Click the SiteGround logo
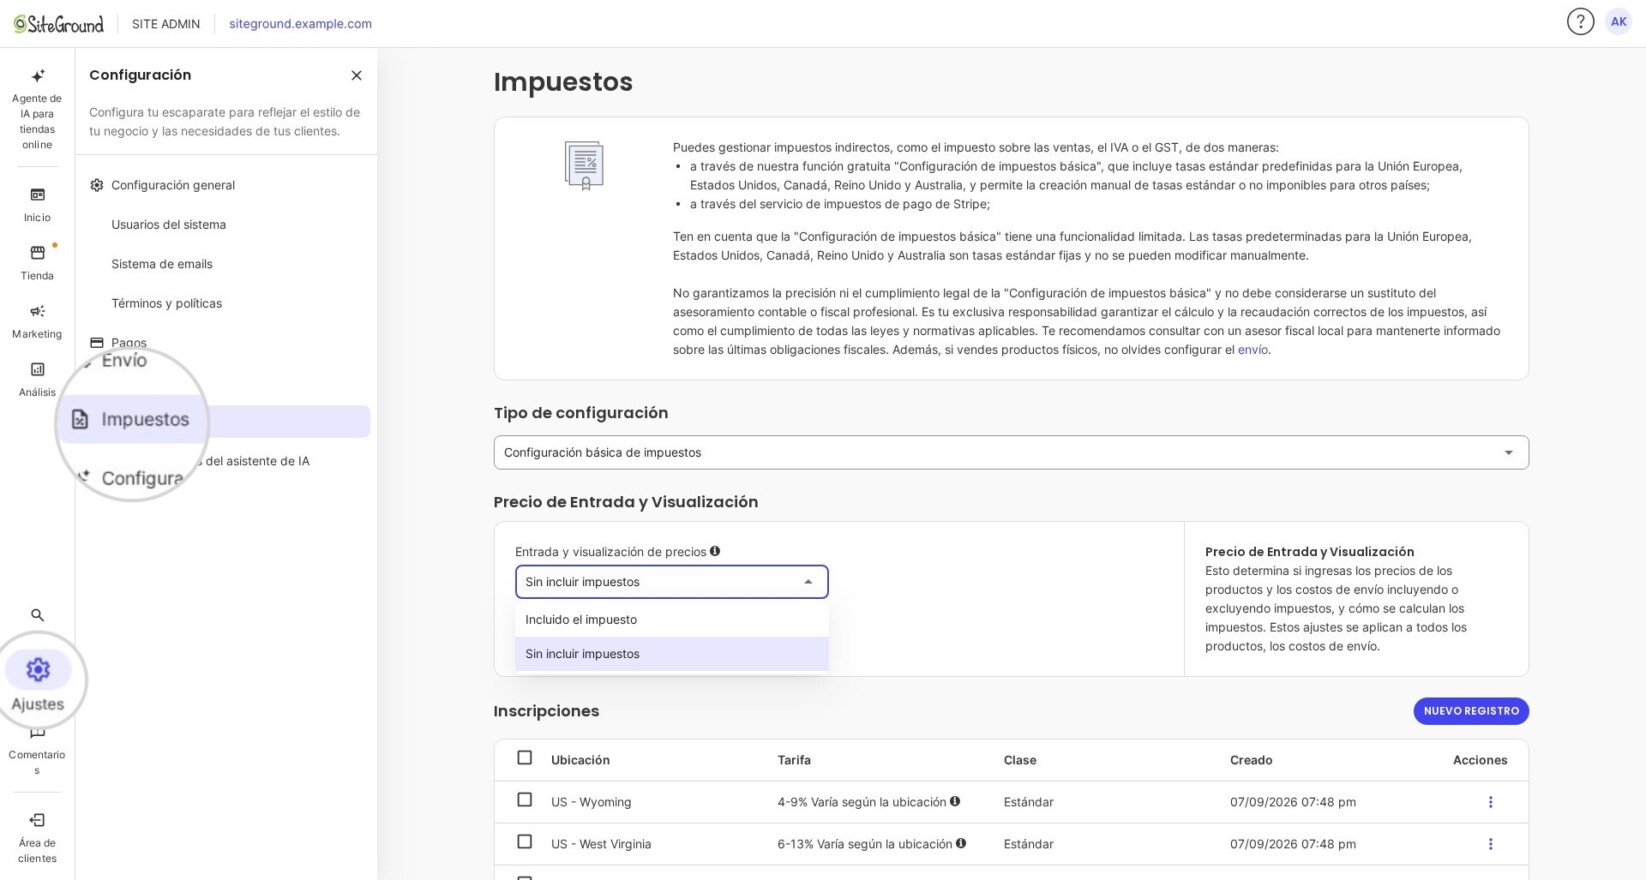This screenshot has width=1646, height=880. pyautogui.click(x=58, y=24)
